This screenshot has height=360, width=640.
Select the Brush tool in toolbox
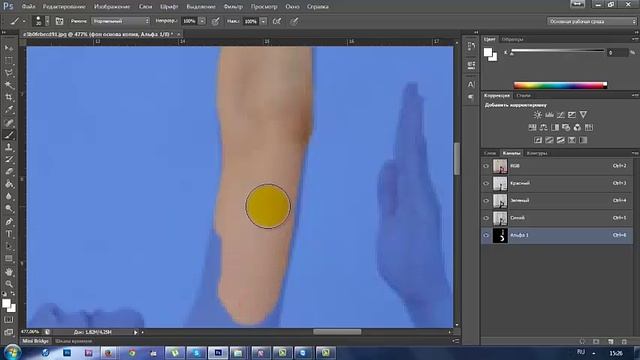coord(9,135)
